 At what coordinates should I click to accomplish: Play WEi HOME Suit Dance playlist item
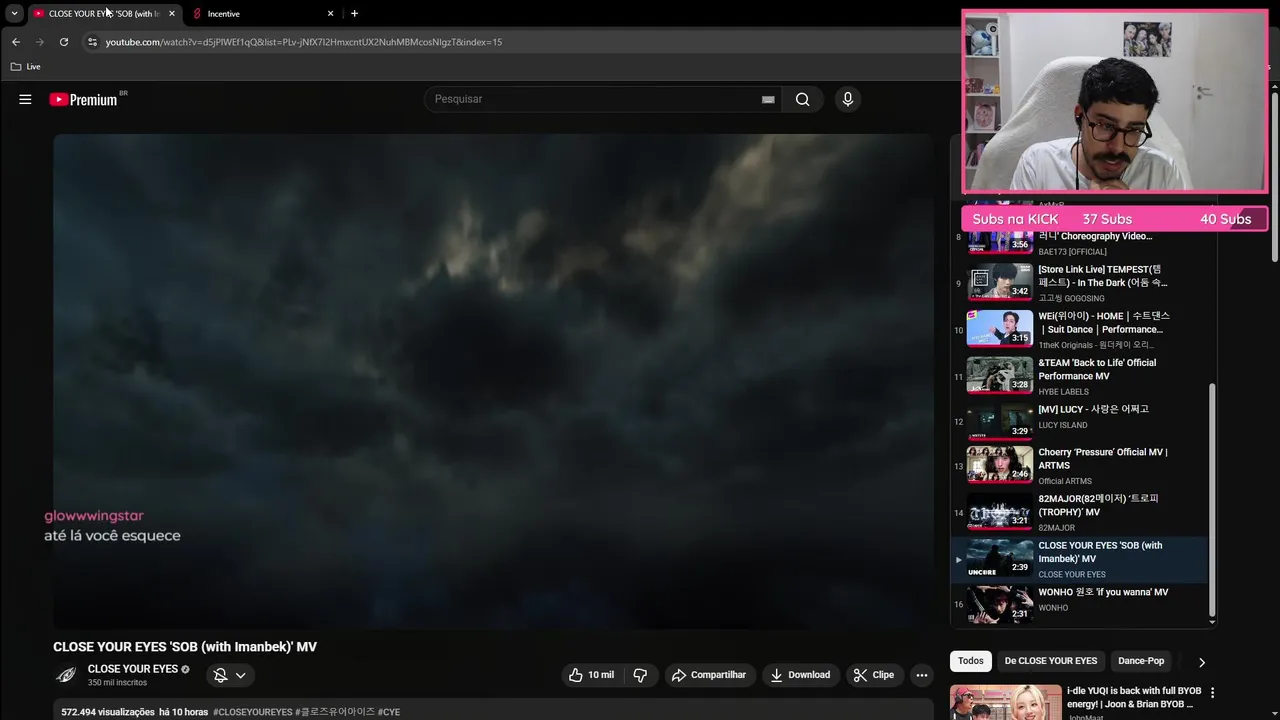point(1080,330)
